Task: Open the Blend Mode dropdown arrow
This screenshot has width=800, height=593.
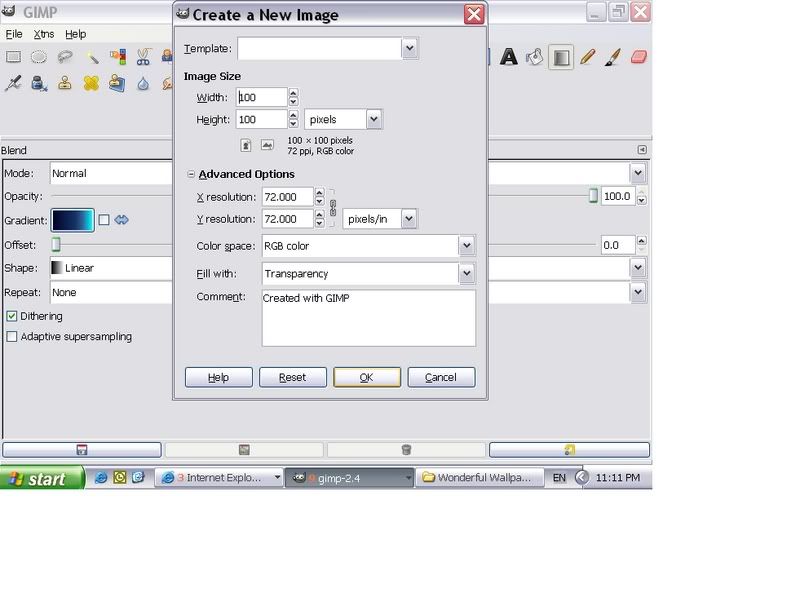Action: tap(638, 173)
